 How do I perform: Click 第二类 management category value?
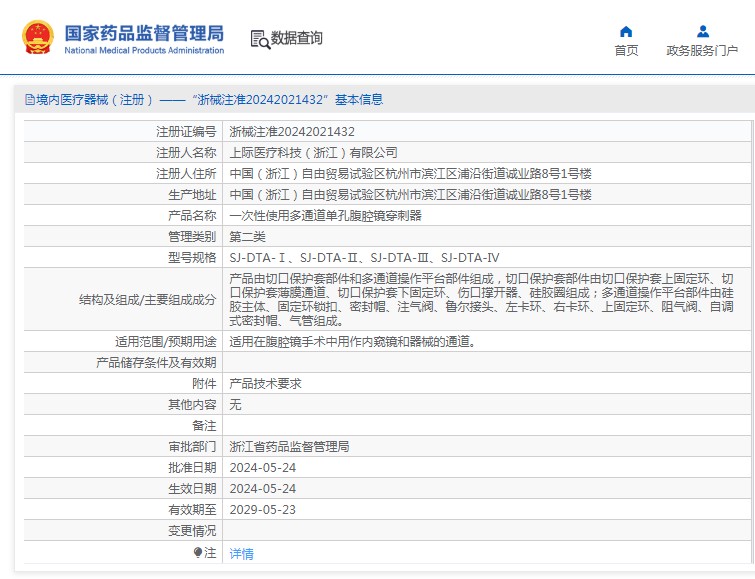pos(247,237)
